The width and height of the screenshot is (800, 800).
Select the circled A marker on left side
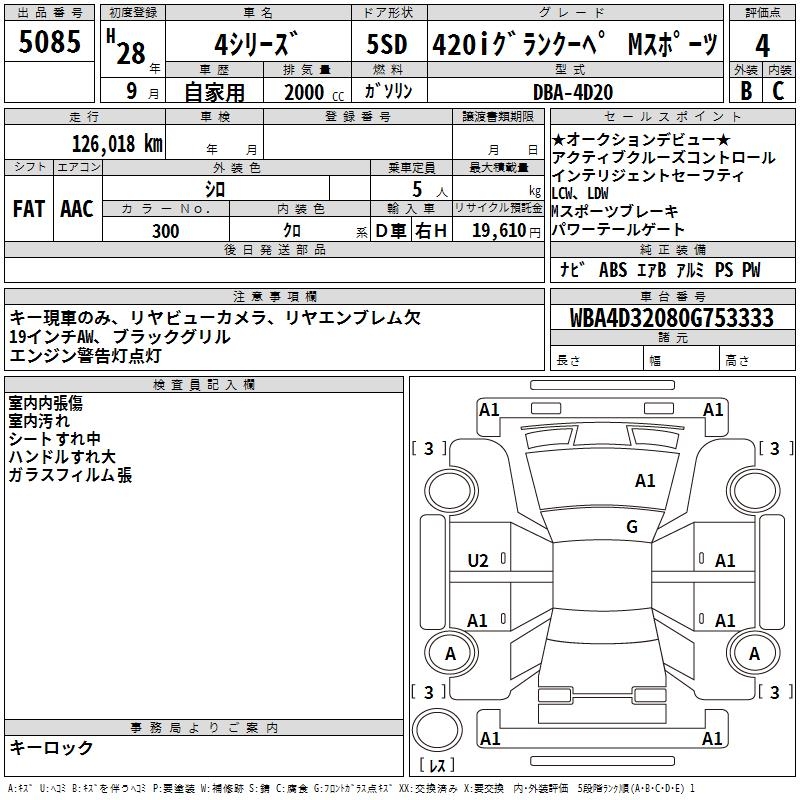(x=450, y=653)
